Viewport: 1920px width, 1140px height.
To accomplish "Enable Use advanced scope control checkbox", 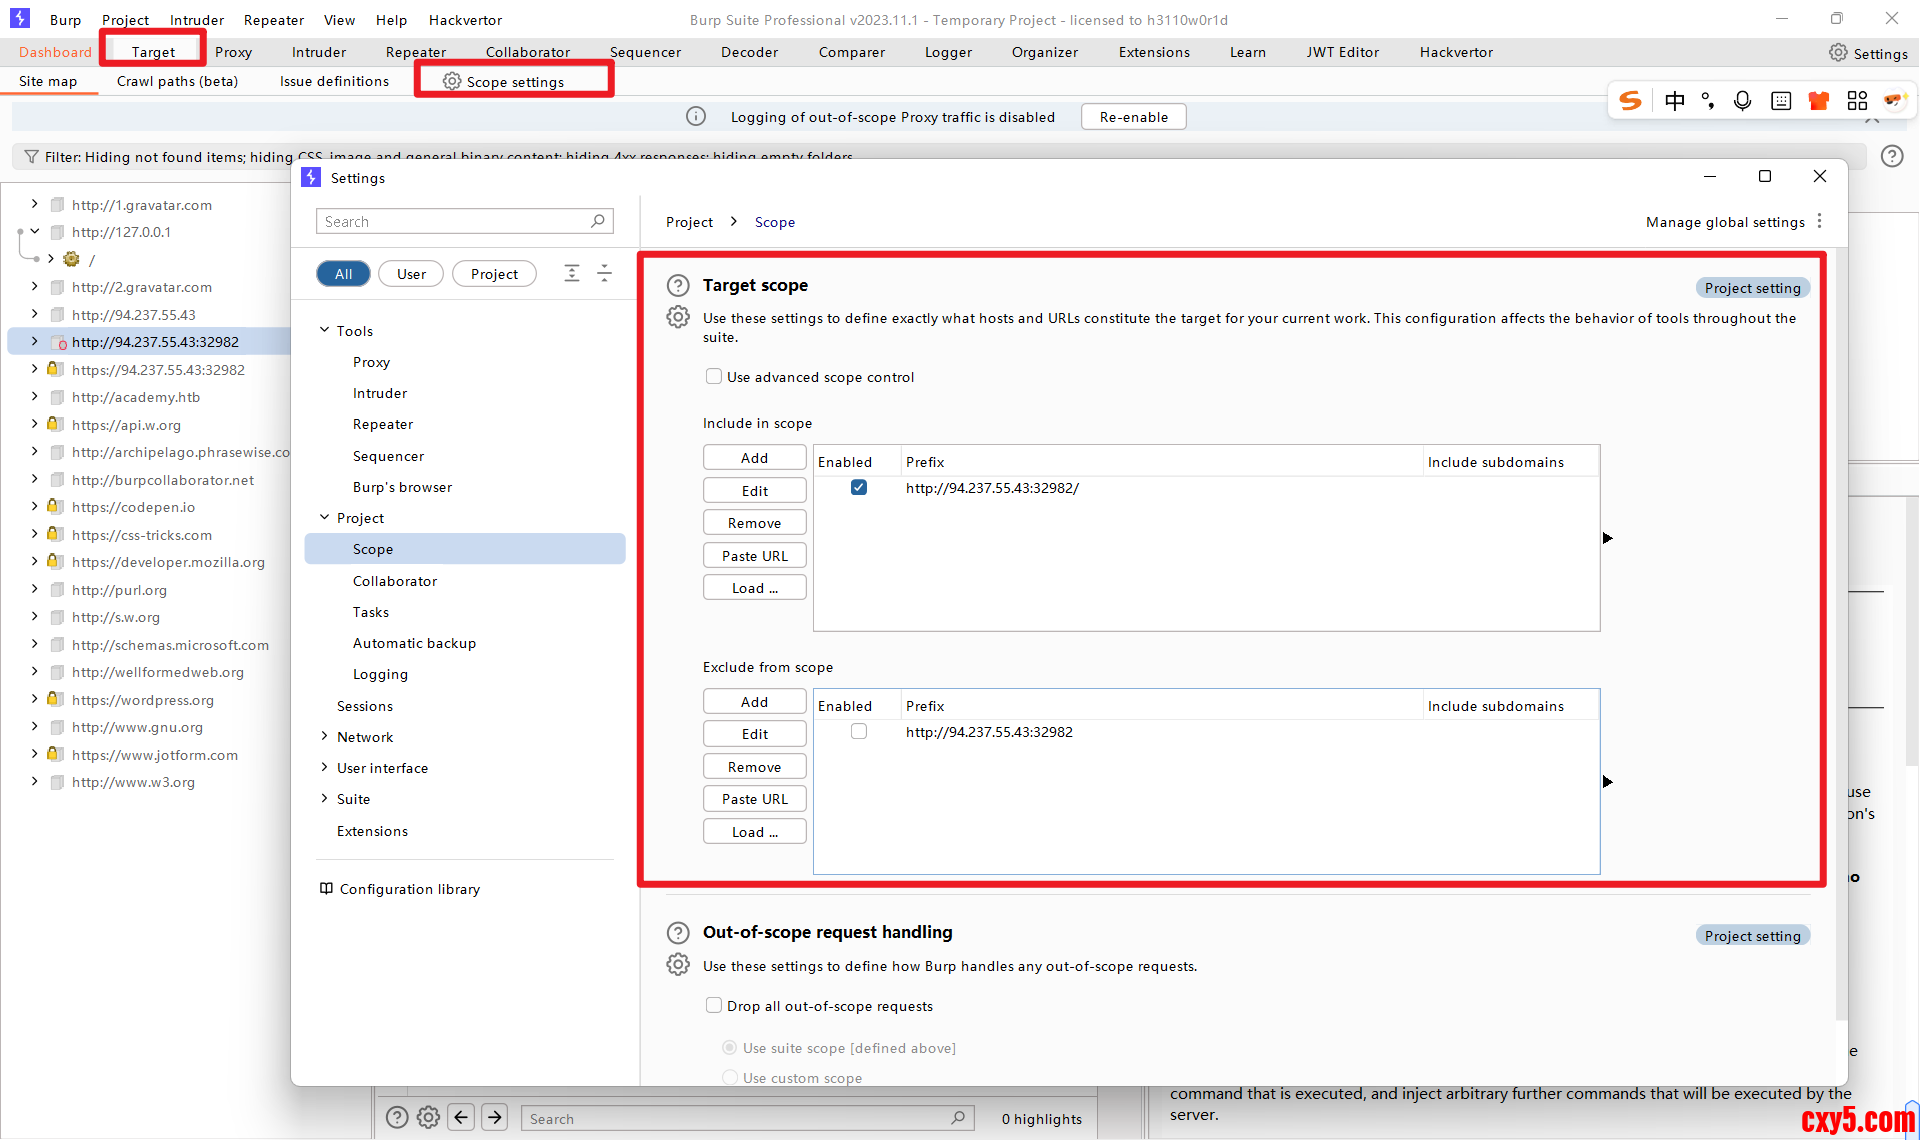I will pyautogui.click(x=714, y=376).
